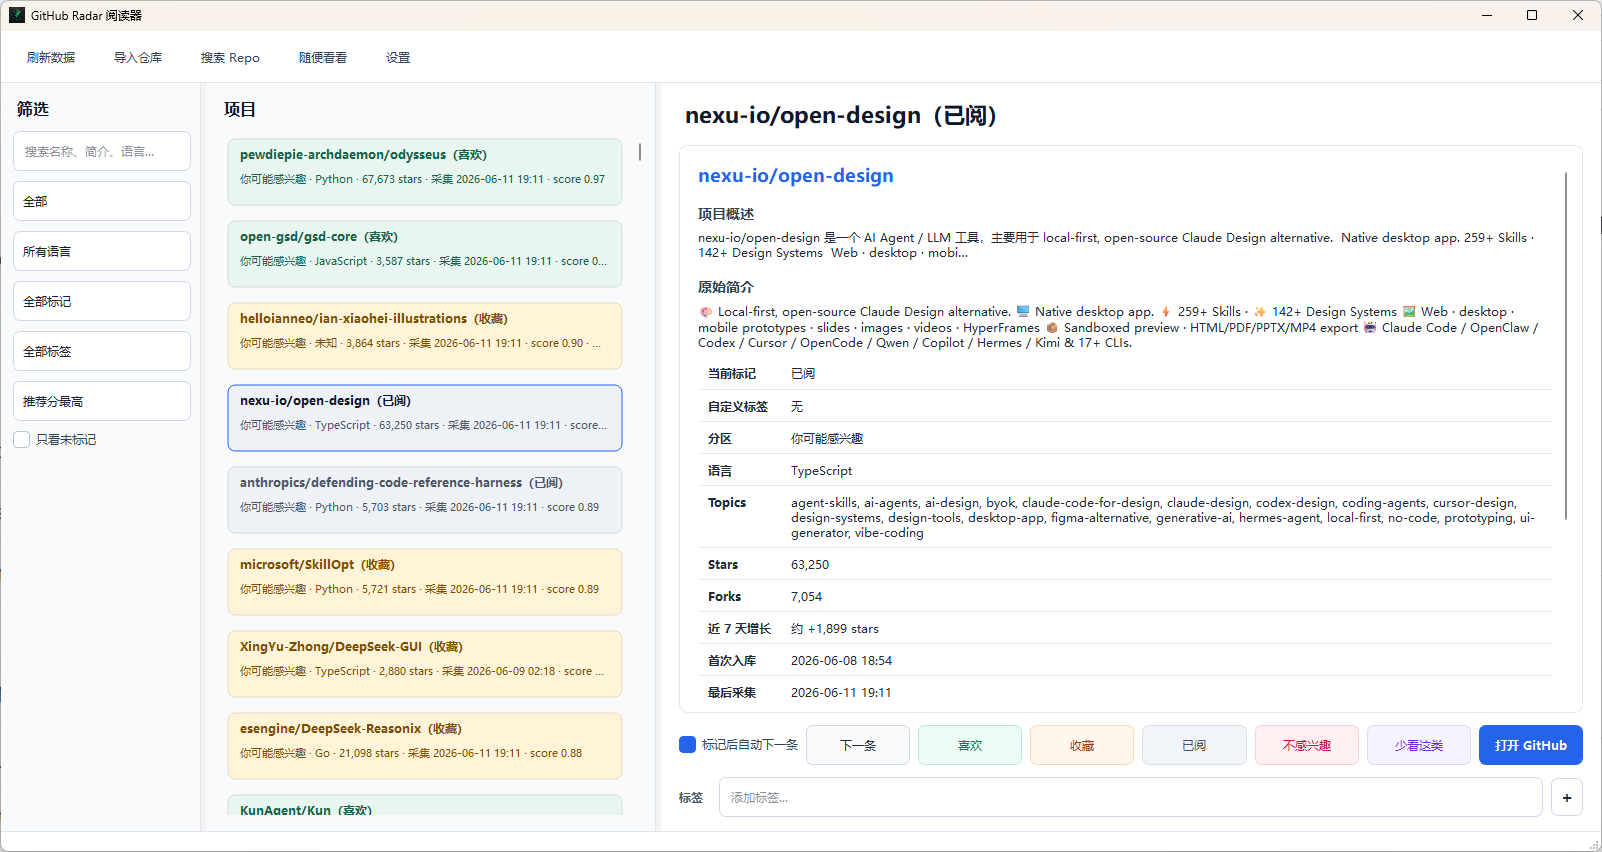This screenshot has width=1602, height=852.
Task: Select esengine/DeepSeek-Reasonix project card
Action: [425, 746]
